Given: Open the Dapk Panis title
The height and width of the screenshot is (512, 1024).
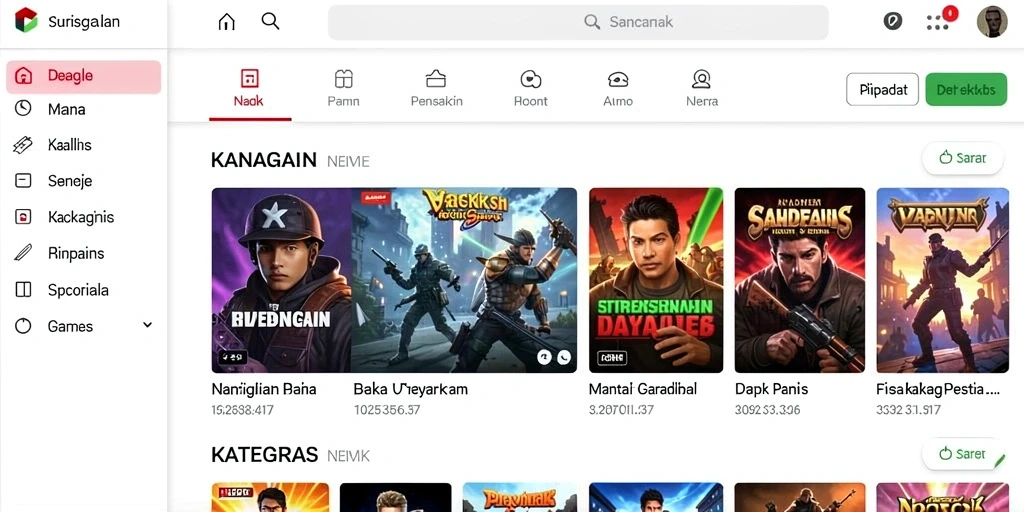Looking at the screenshot, I should click(771, 389).
